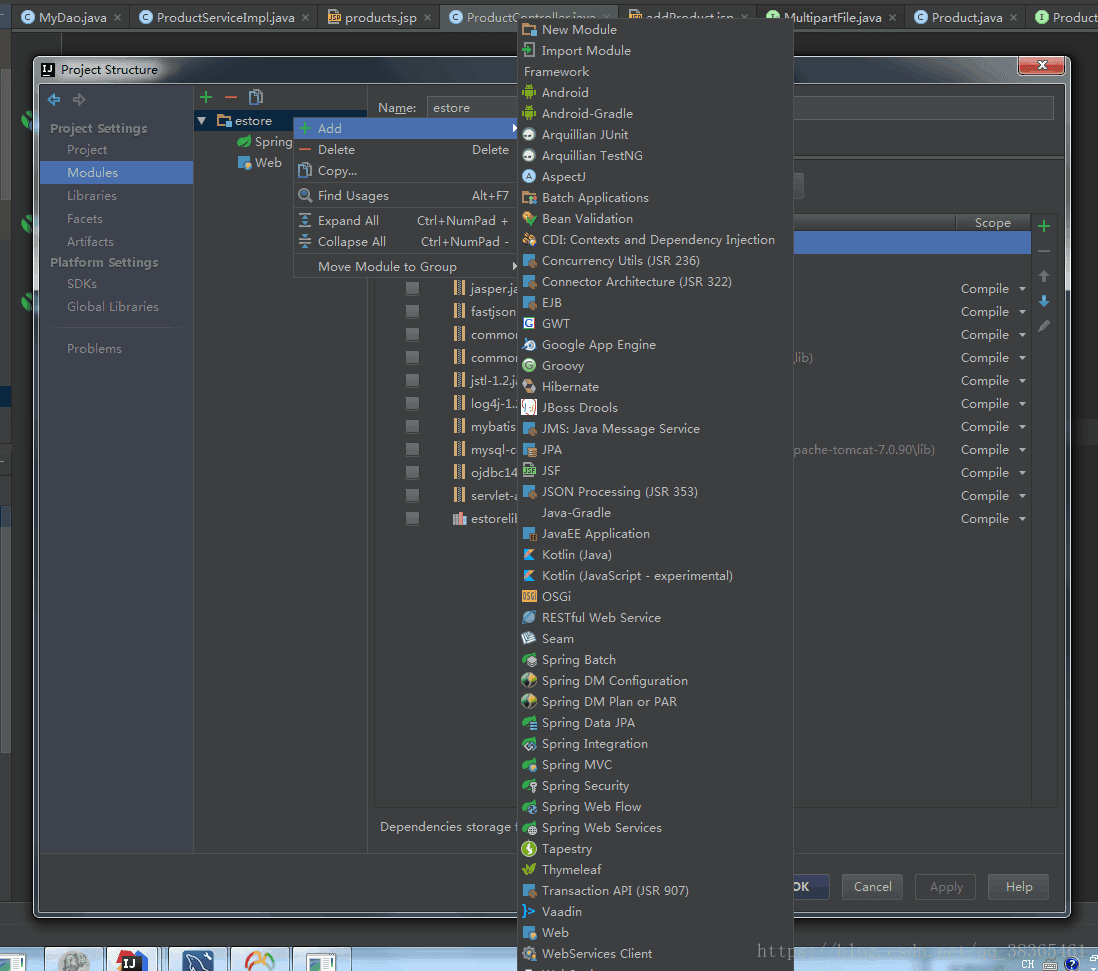Image resolution: width=1098 pixels, height=971 pixels.
Task: Click the module Name input field
Action: point(739,108)
